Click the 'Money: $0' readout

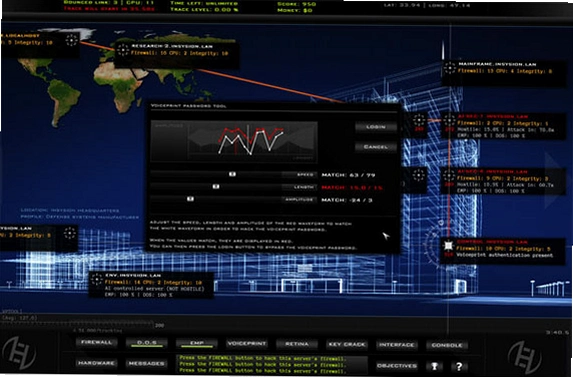[x=295, y=10]
